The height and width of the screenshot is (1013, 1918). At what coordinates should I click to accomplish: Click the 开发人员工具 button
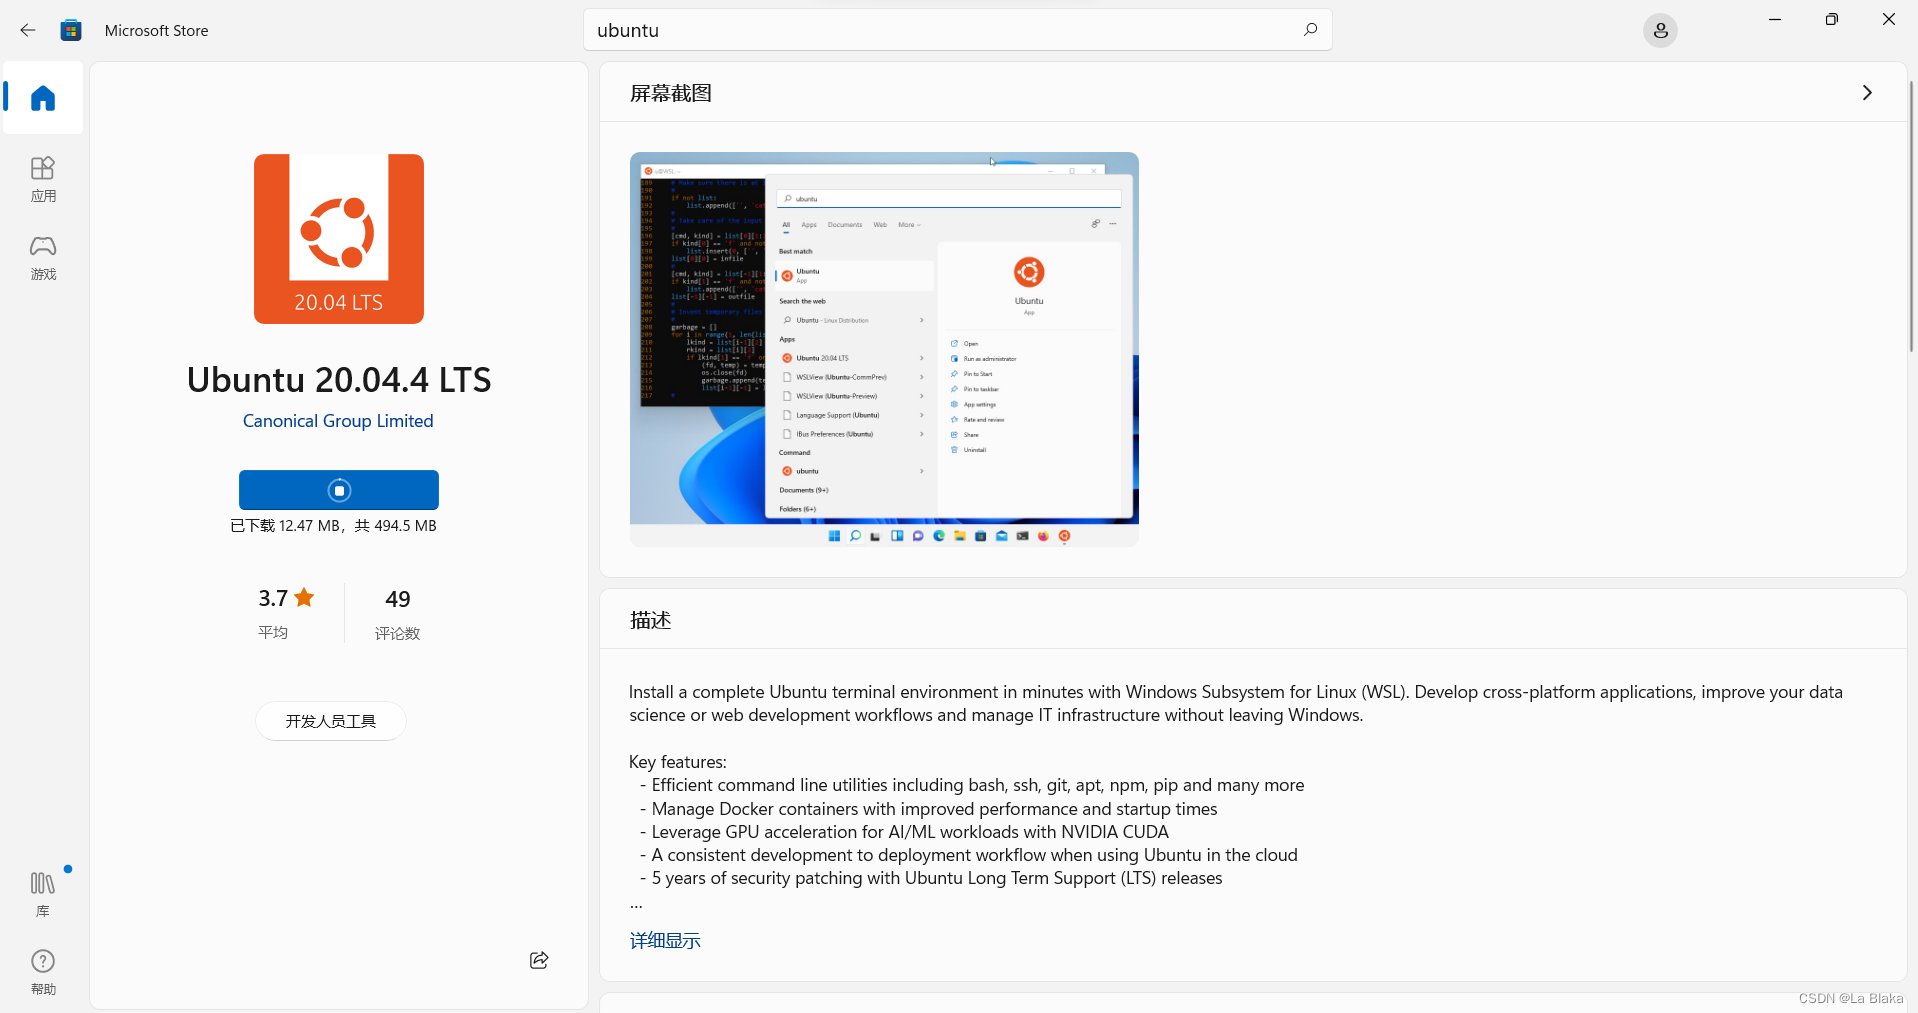(x=330, y=720)
